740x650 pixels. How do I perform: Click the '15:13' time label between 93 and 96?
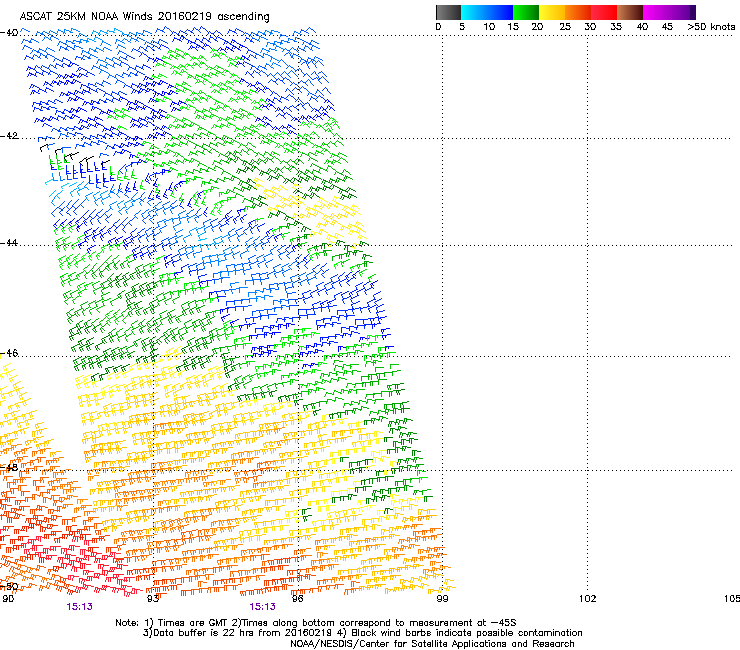[x=262, y=607]
